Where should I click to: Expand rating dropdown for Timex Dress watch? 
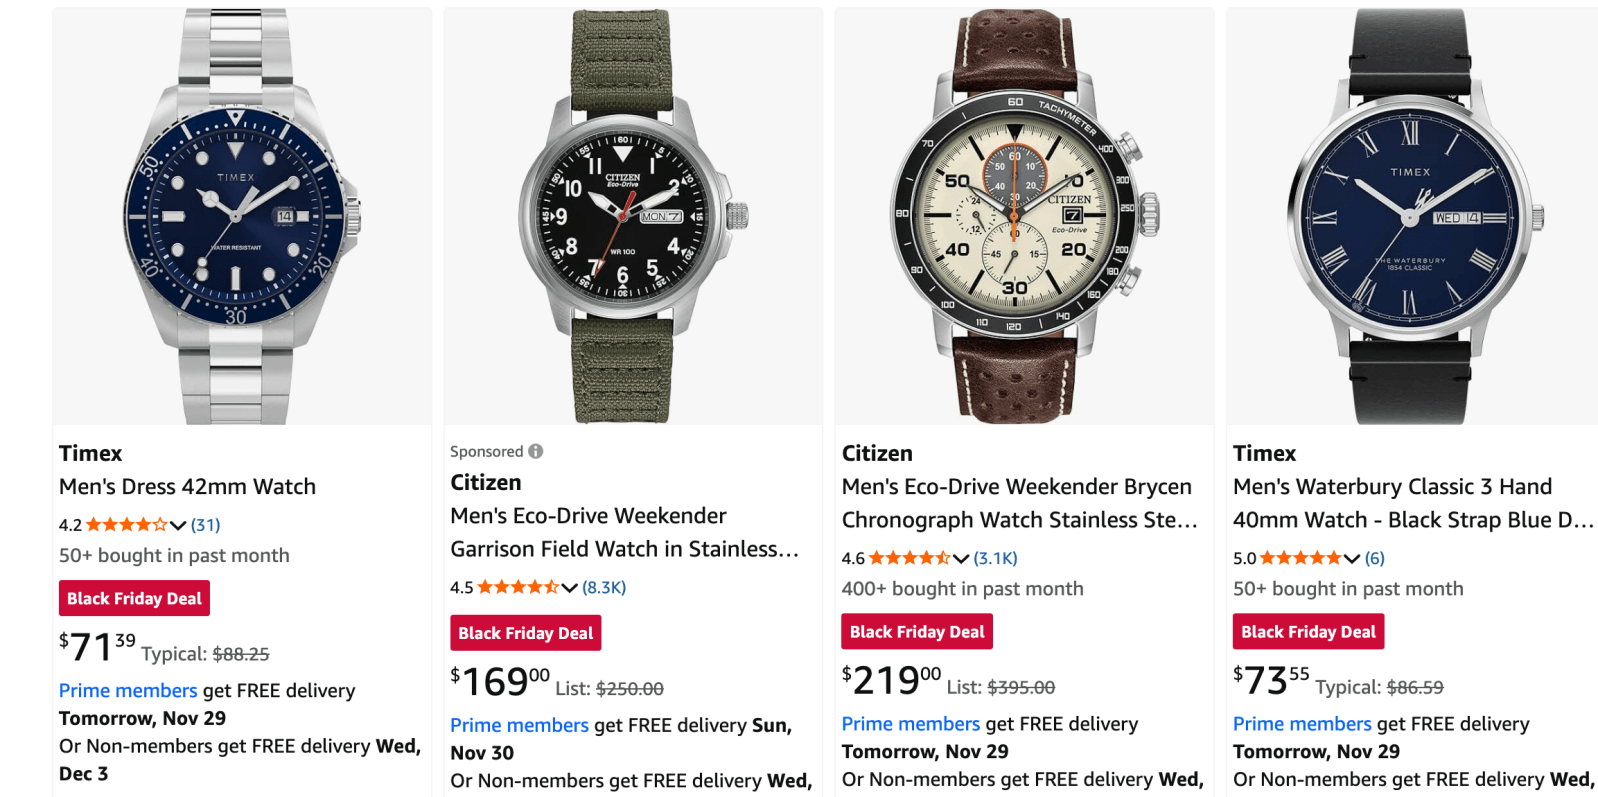coord(178,525)
